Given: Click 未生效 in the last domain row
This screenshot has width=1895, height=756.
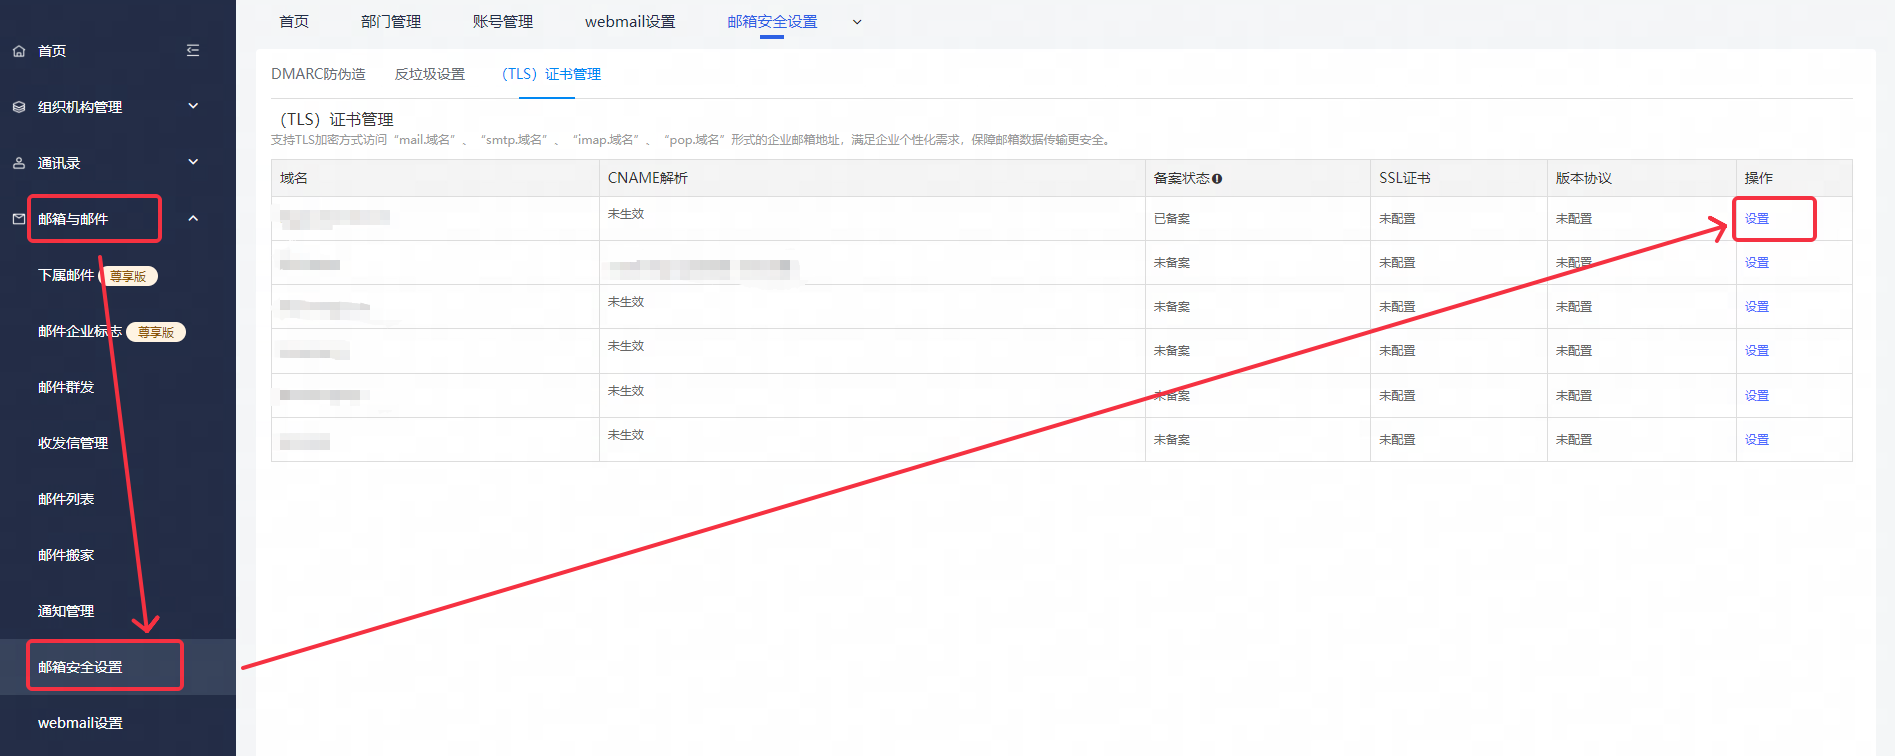Looking at the screenshot, I should [626, 435].
